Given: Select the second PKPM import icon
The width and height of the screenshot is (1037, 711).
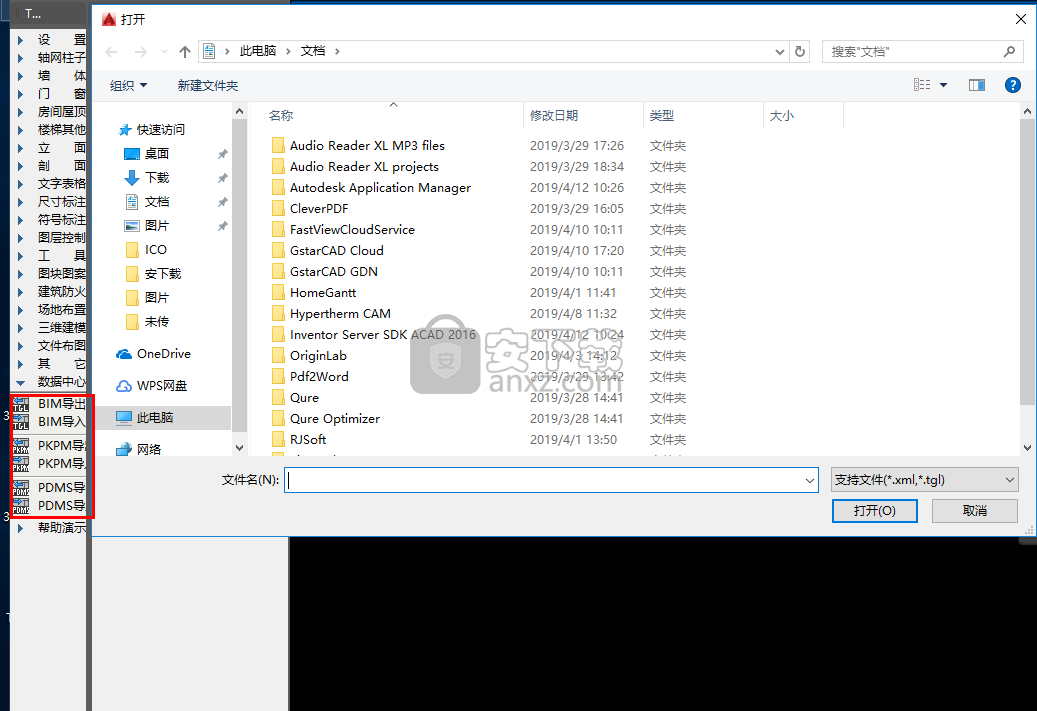Looking at the screenshot, I should point(21,464).
